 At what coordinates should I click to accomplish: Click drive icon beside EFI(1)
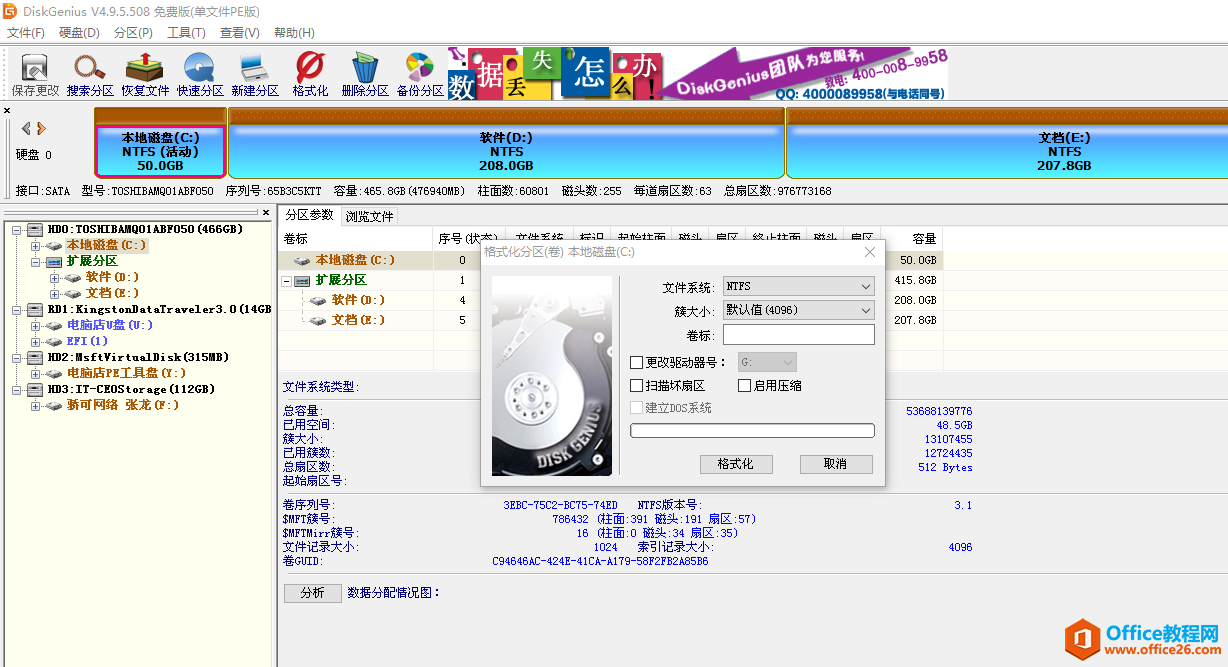pyautogui.click(x=54, y=341)
